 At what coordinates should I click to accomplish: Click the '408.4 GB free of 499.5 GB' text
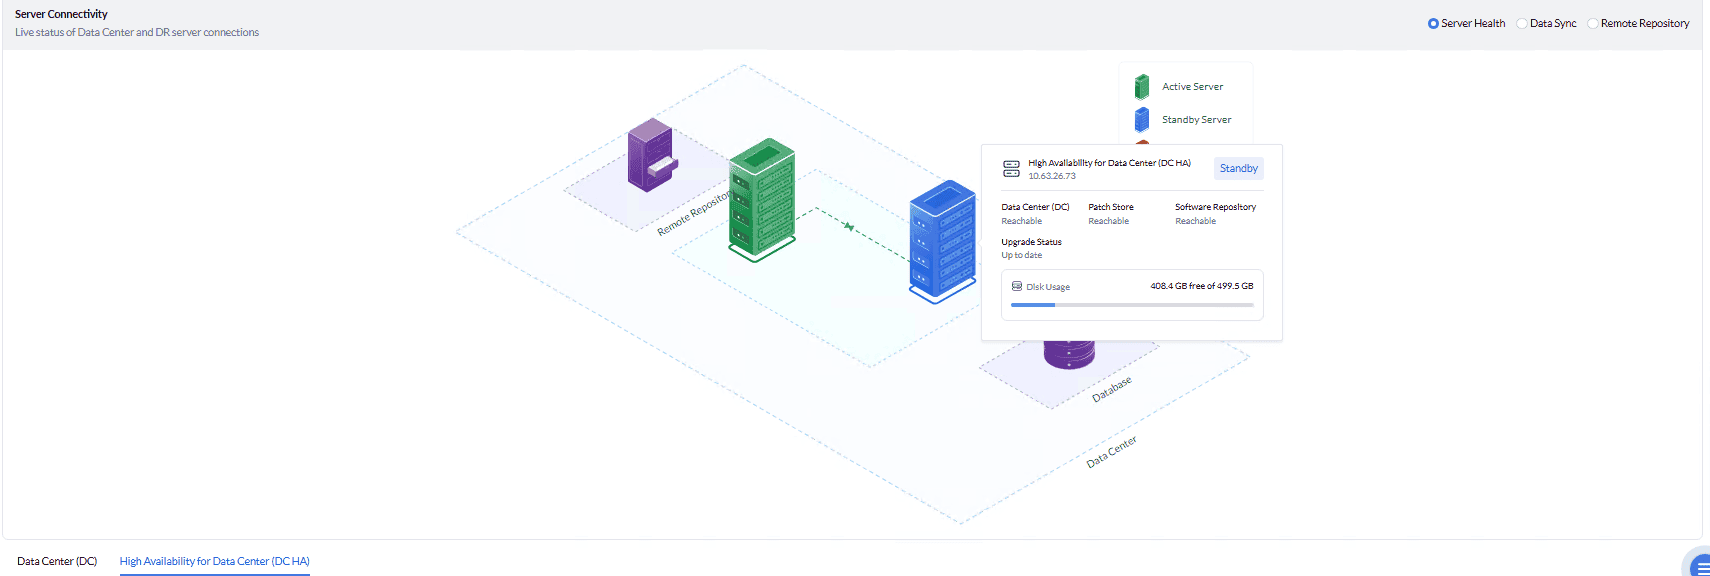click(x=1201, y=286)
